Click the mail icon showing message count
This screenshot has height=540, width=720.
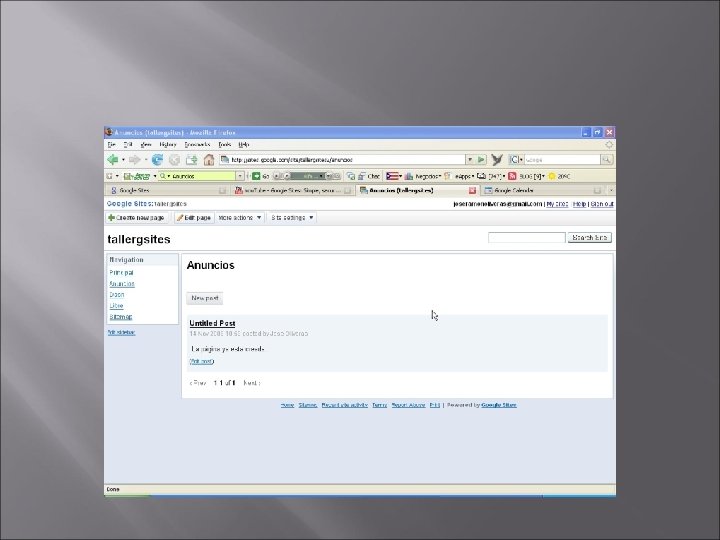tap(481, 176)
